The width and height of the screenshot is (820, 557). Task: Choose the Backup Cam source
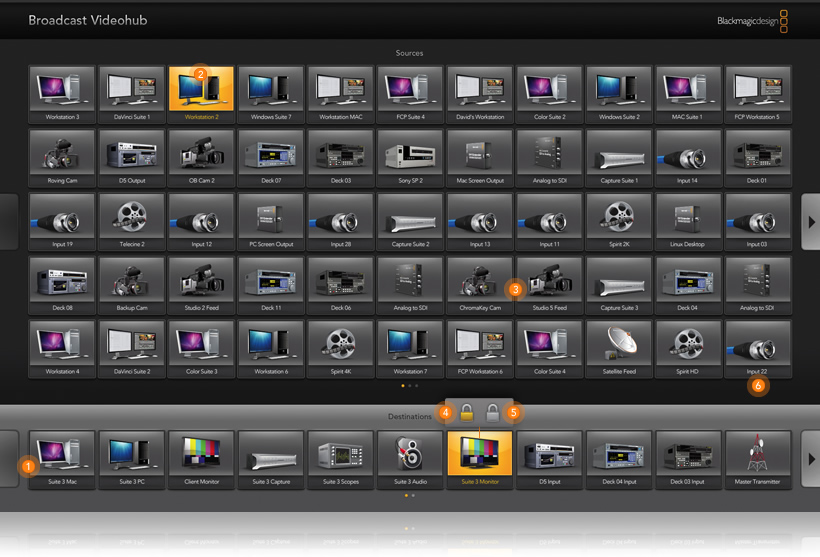132,286
